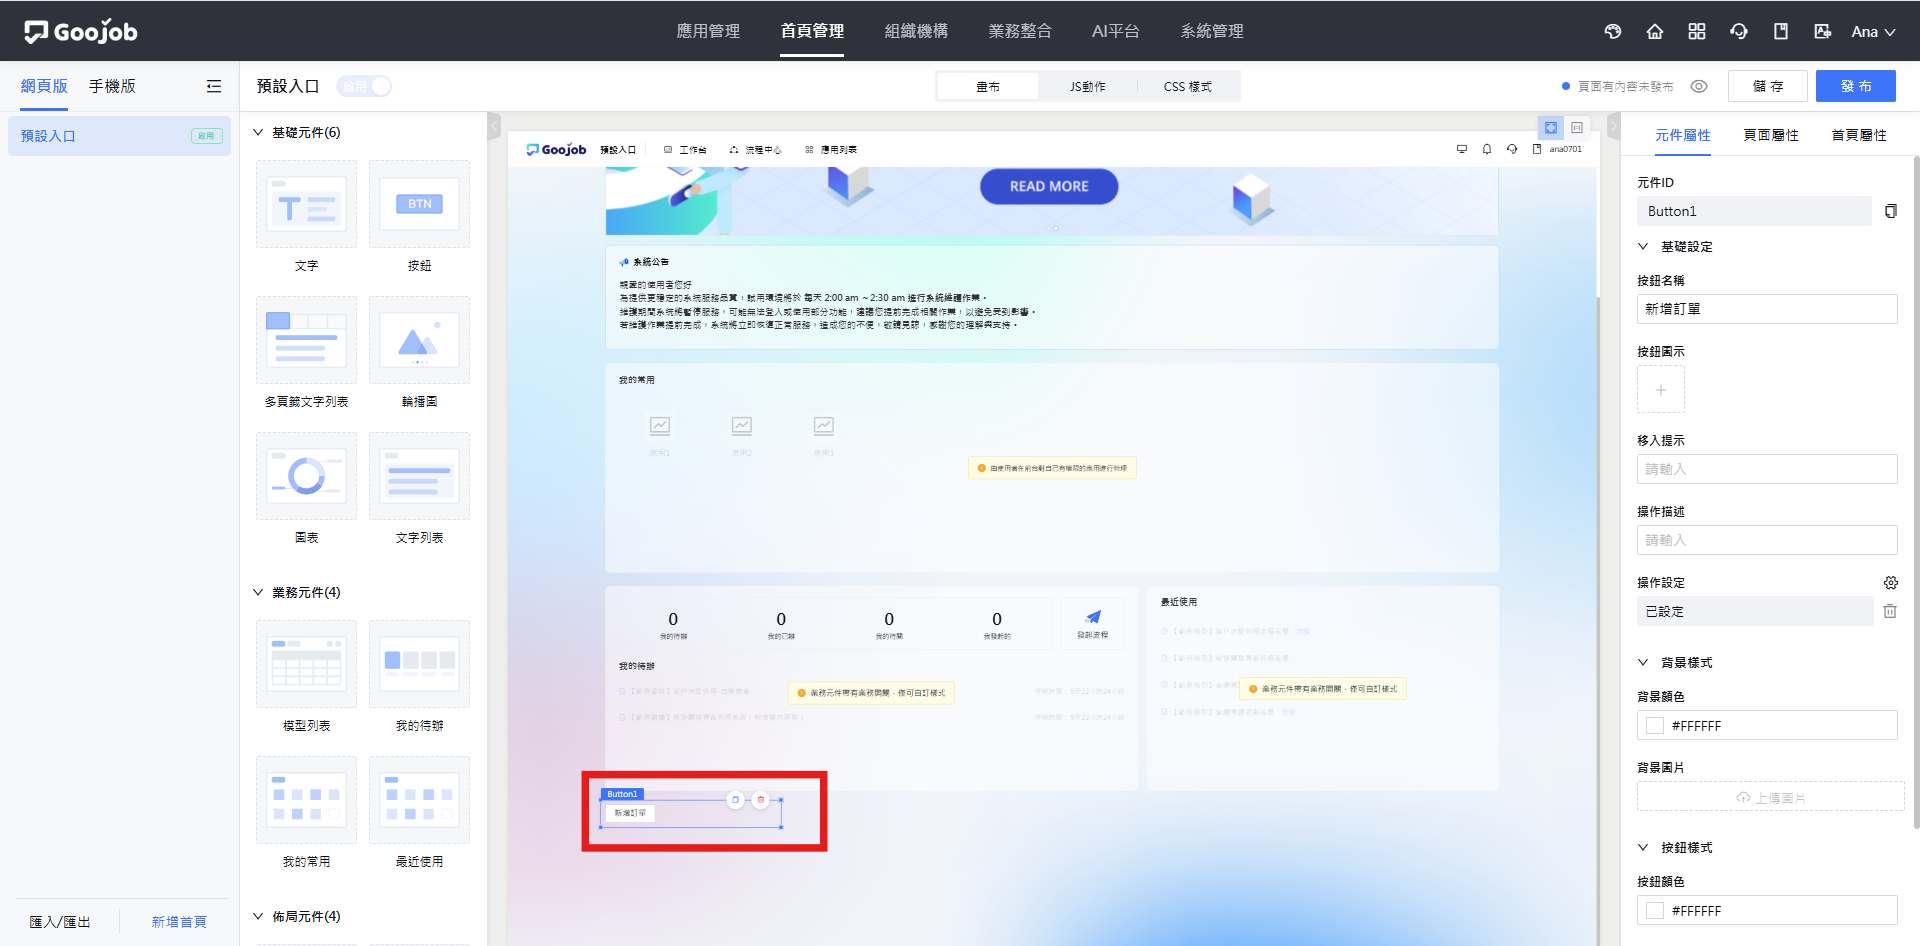Collapse the left page list sidebar icon

pyautogui.click(x=213, y=86)
